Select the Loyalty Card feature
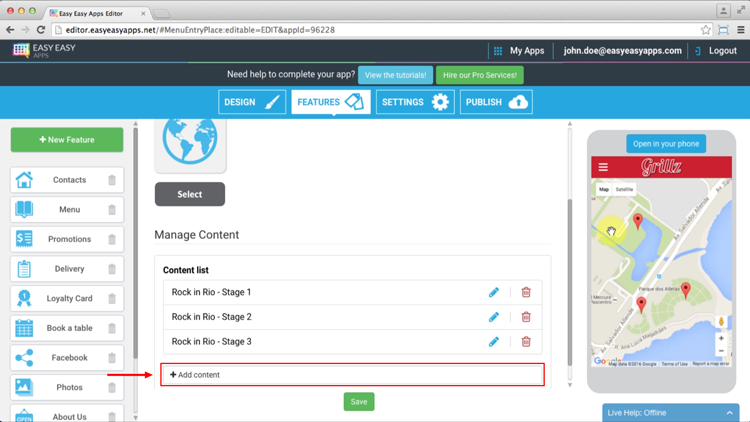 [68, 298]
